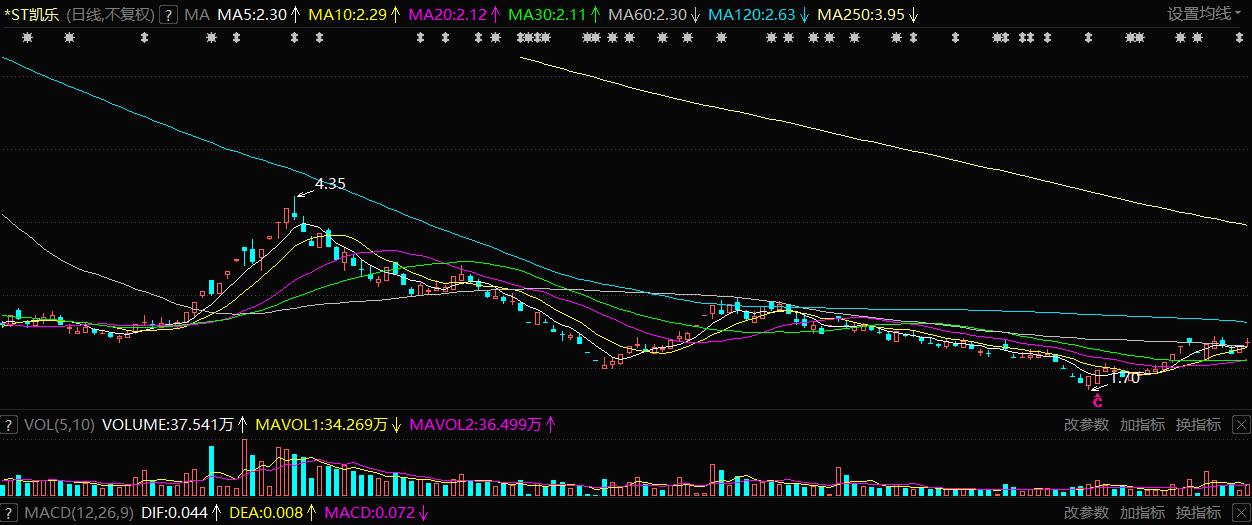Click 加指标 in the VOL panel
1252x525 pixels.
[1142, 425]
